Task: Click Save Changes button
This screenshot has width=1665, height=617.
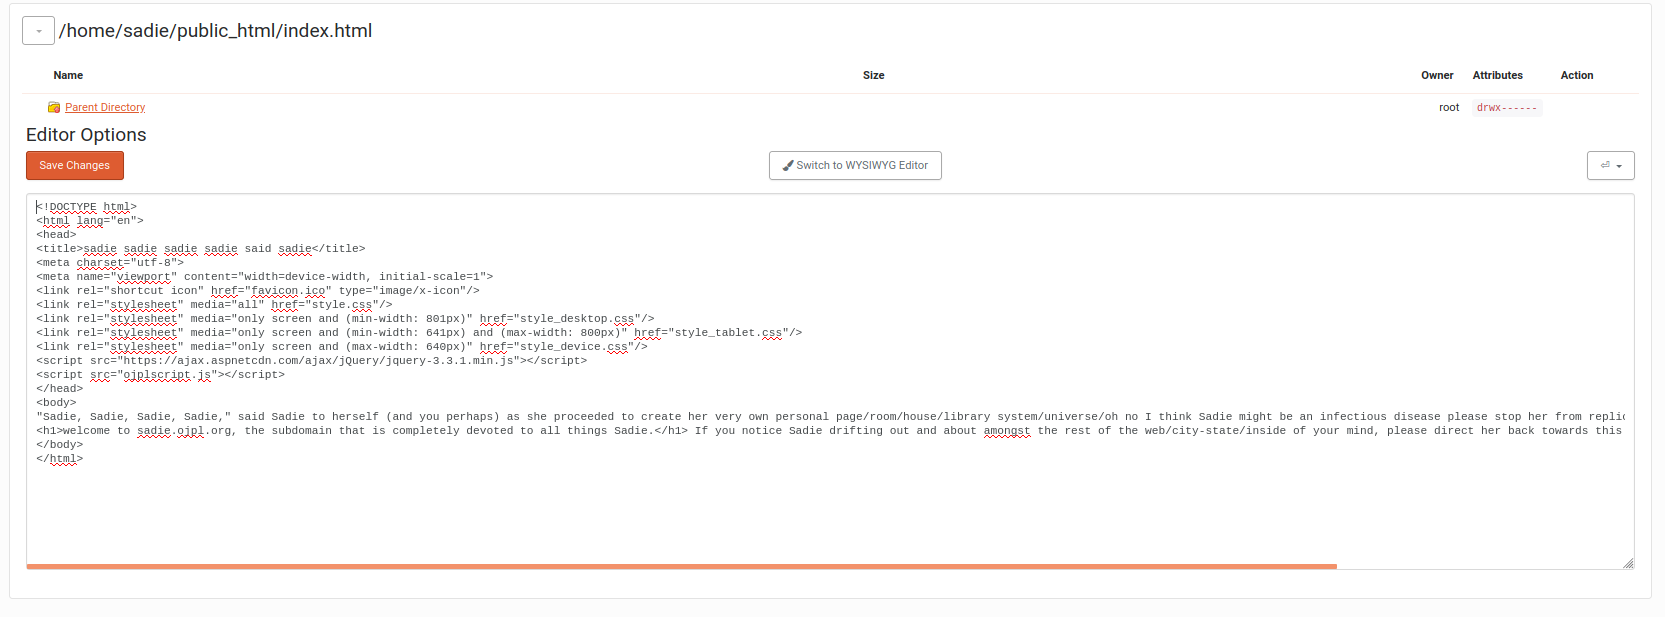Action: pyautogui.click(x=75, y=165)
